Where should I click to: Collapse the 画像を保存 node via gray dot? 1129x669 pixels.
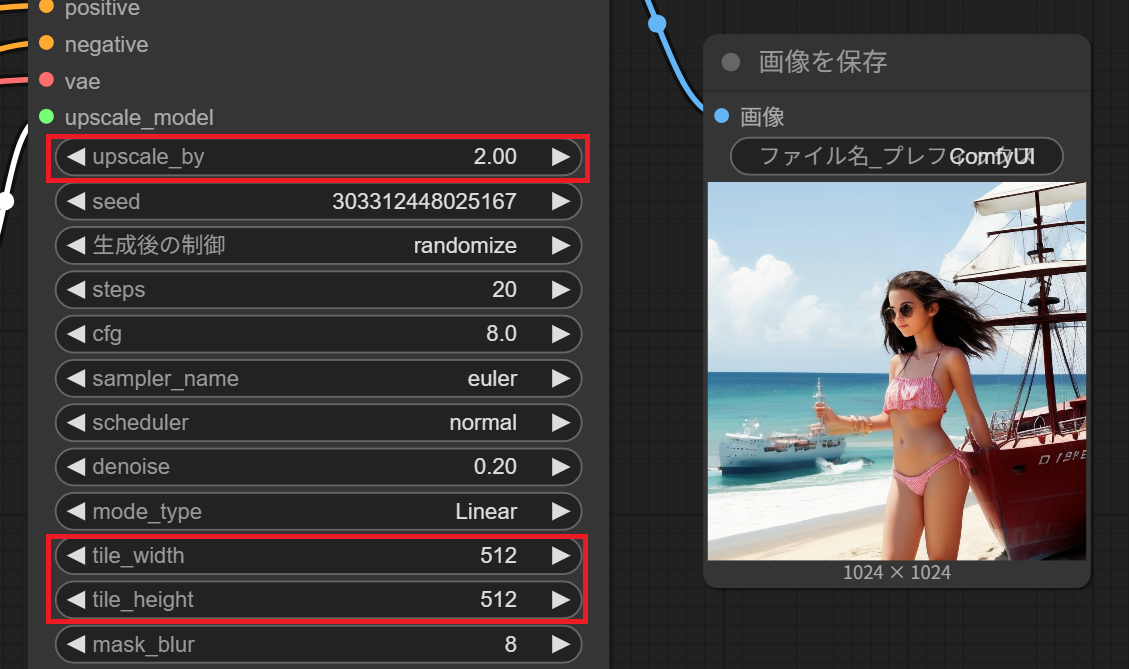coord(731,62)
